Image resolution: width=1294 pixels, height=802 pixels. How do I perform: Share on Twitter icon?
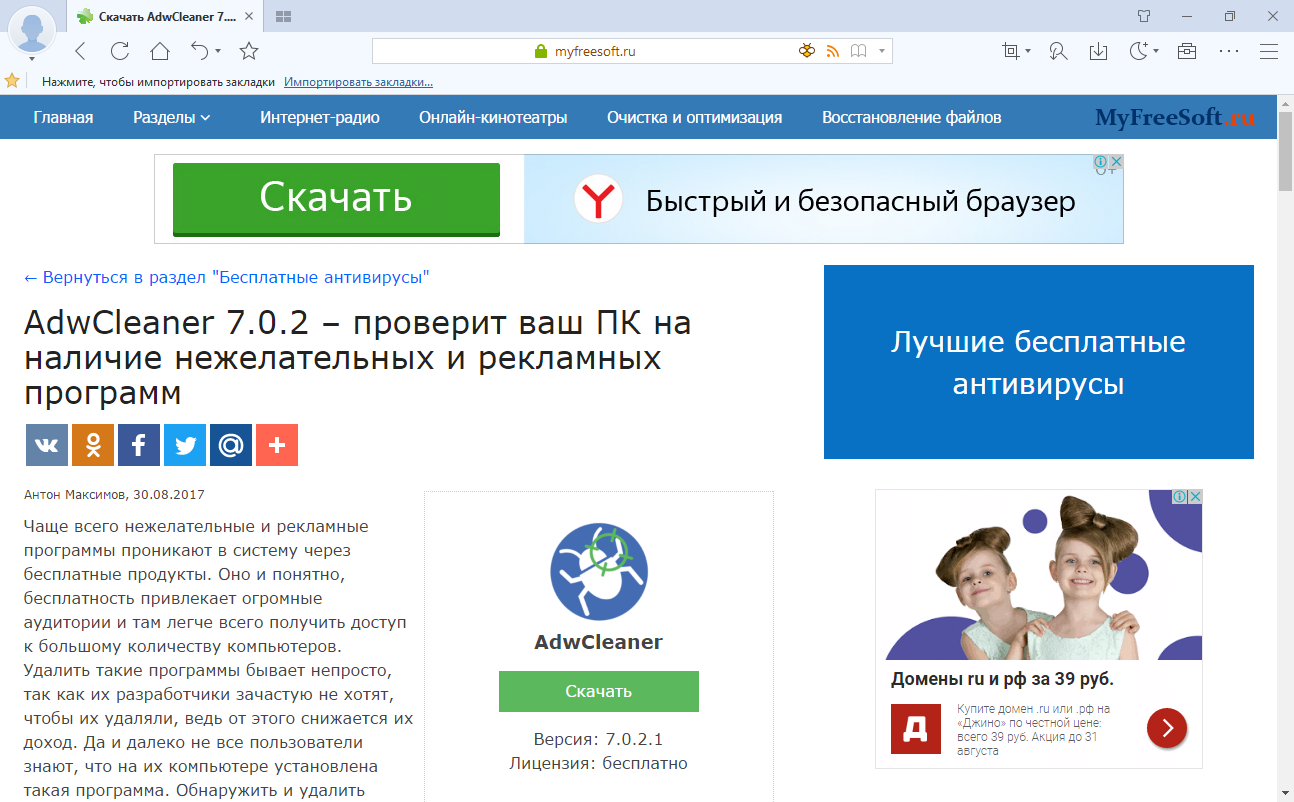[x=185, y=445]
